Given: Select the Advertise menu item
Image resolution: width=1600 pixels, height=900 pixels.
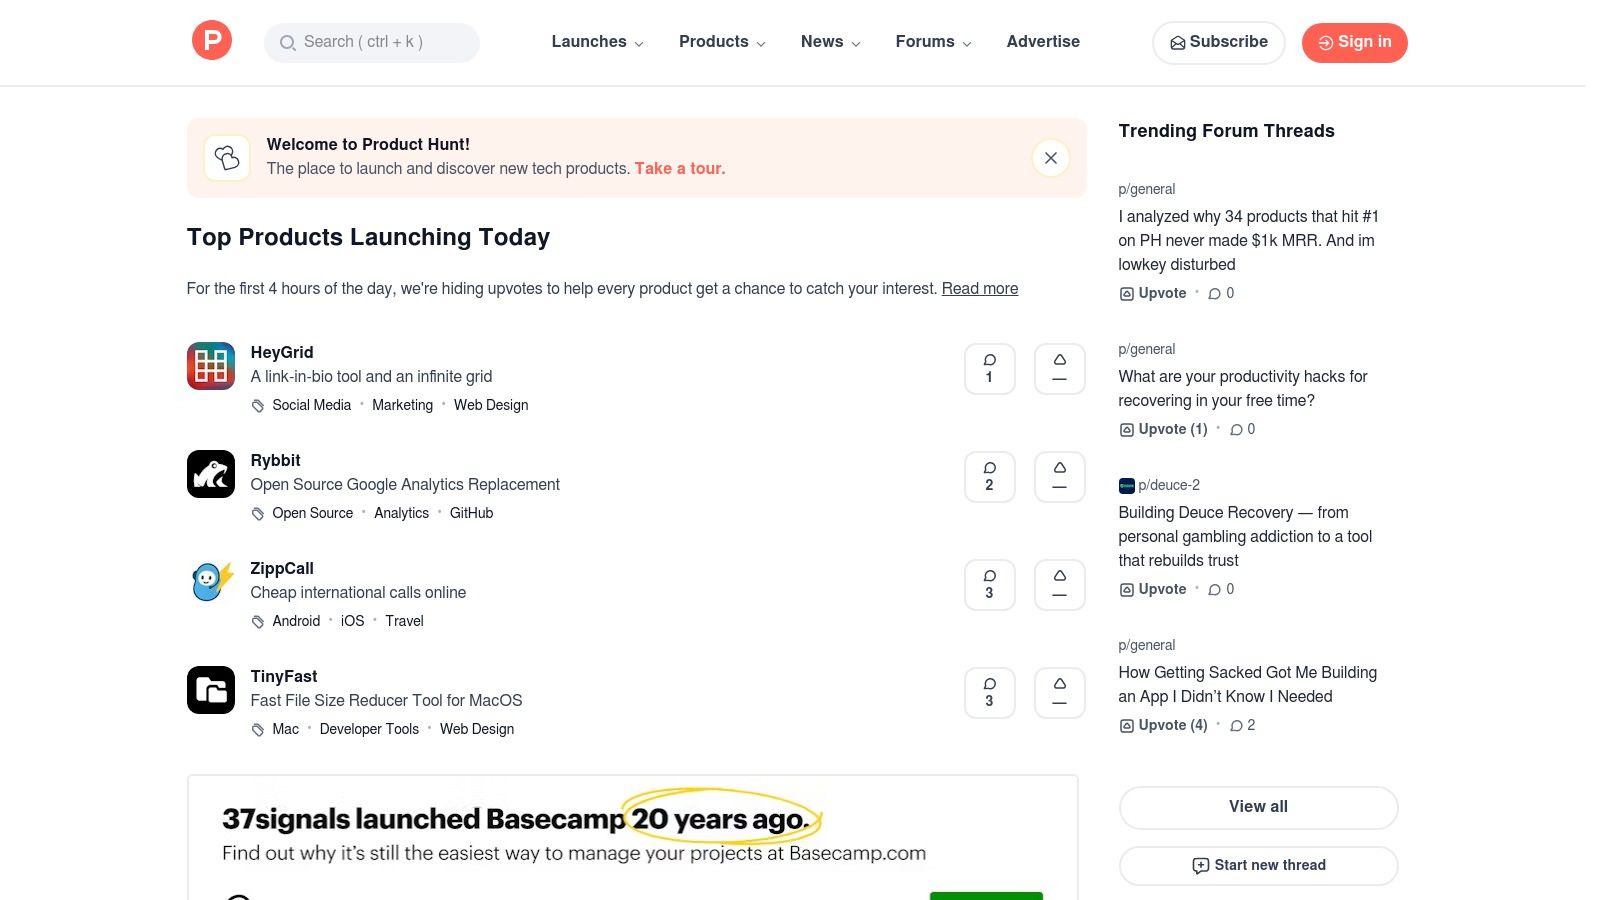Looking at the screenshot, I should click(x=1043, y=42).
